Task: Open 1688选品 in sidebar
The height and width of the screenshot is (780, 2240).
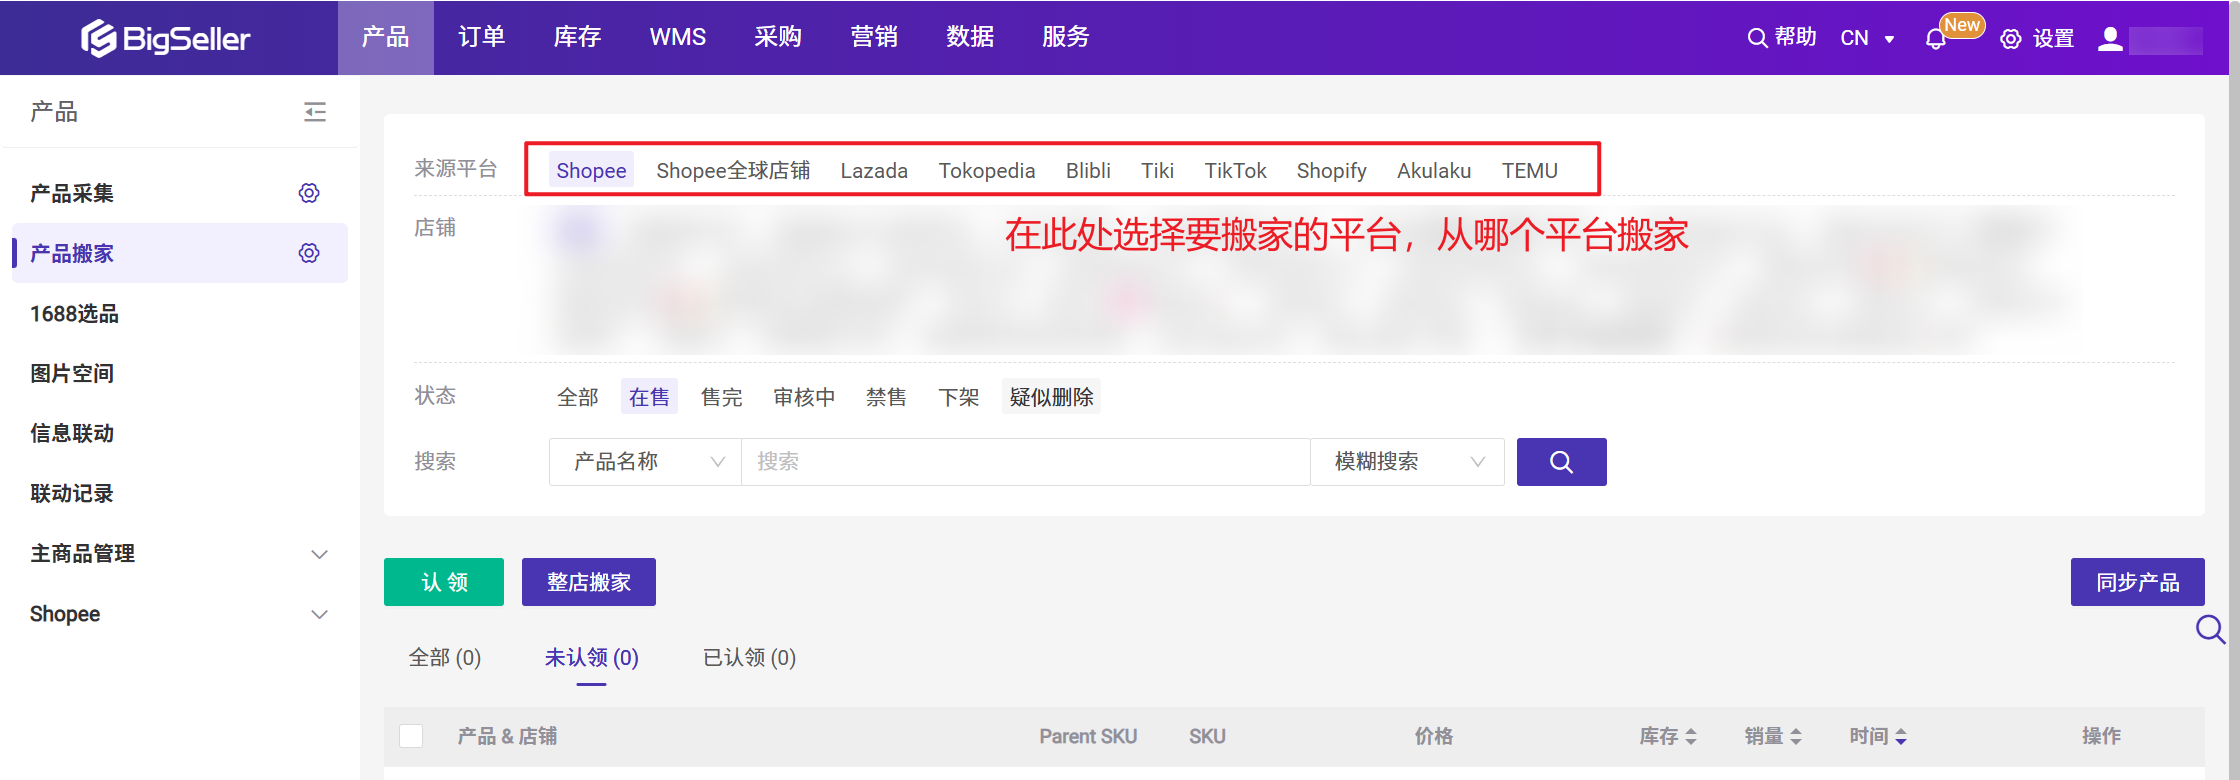Action: 74,314
